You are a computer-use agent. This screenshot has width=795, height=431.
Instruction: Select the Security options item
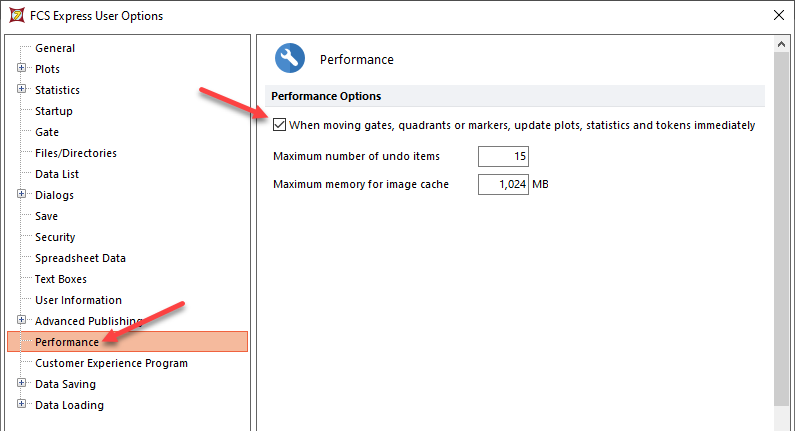point(55,237)
